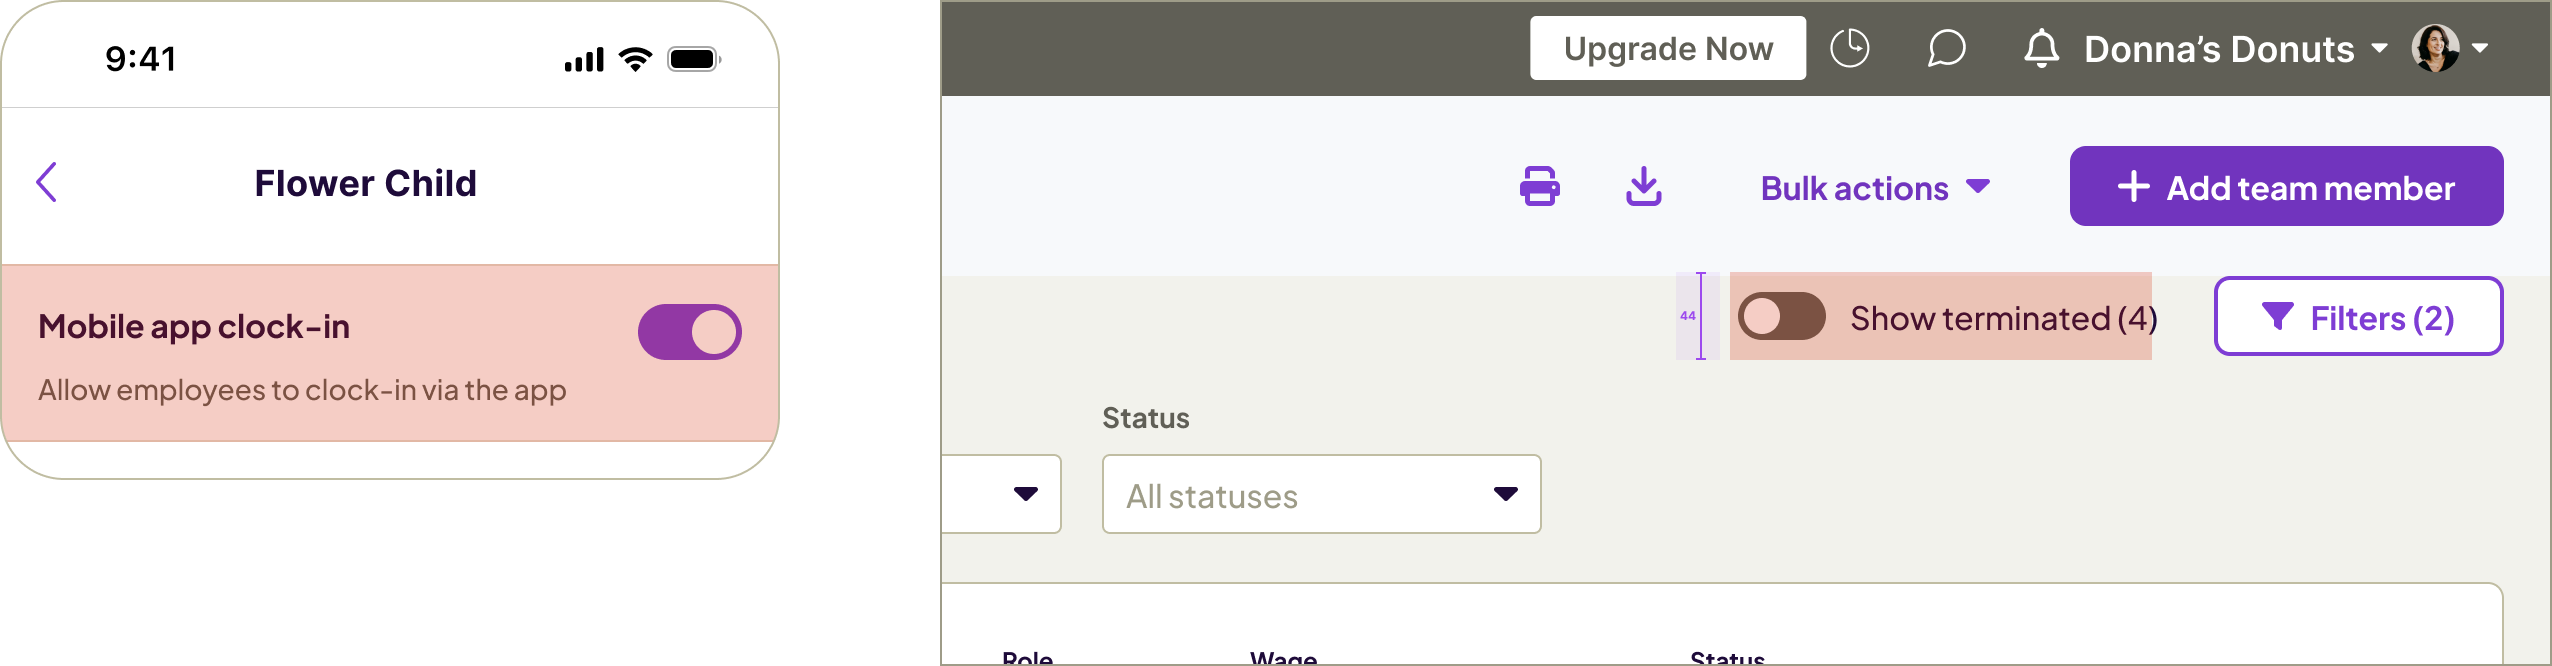Disable the Mobile app clock-in toggle
This screenshot has height=666, width=2552.
689,332
